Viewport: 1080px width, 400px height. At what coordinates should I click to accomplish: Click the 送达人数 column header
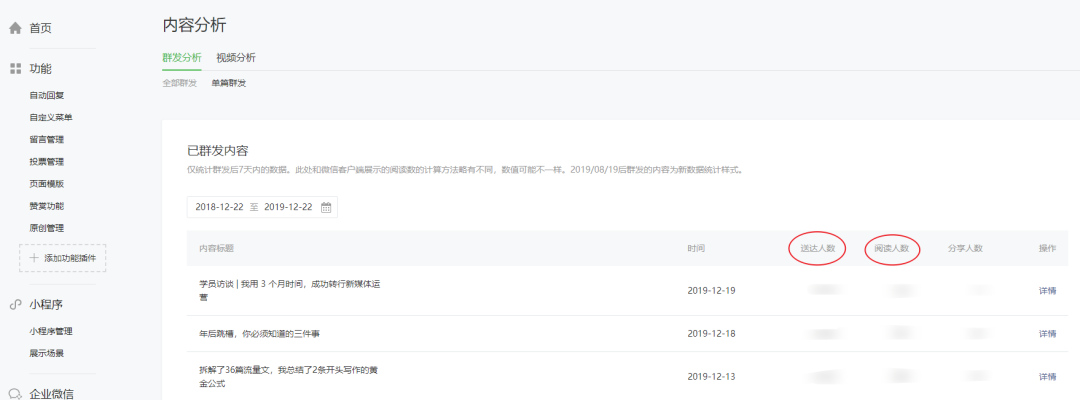[x=818, y=249]
